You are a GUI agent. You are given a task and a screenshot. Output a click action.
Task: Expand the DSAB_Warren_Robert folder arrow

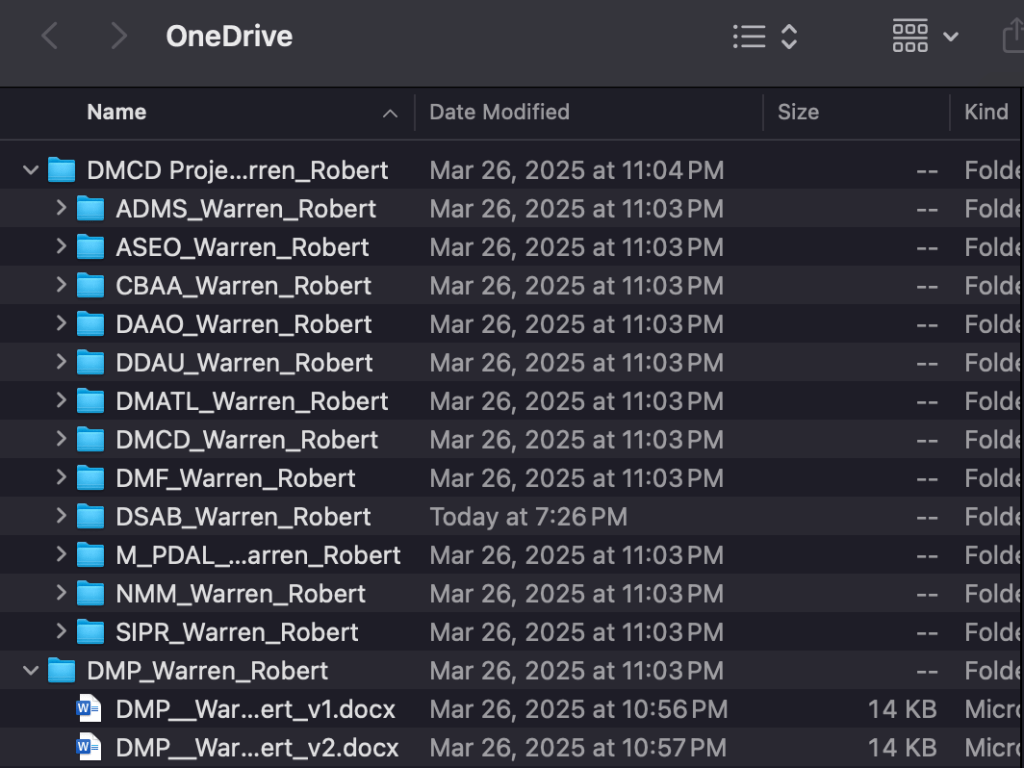coord(61,517)
